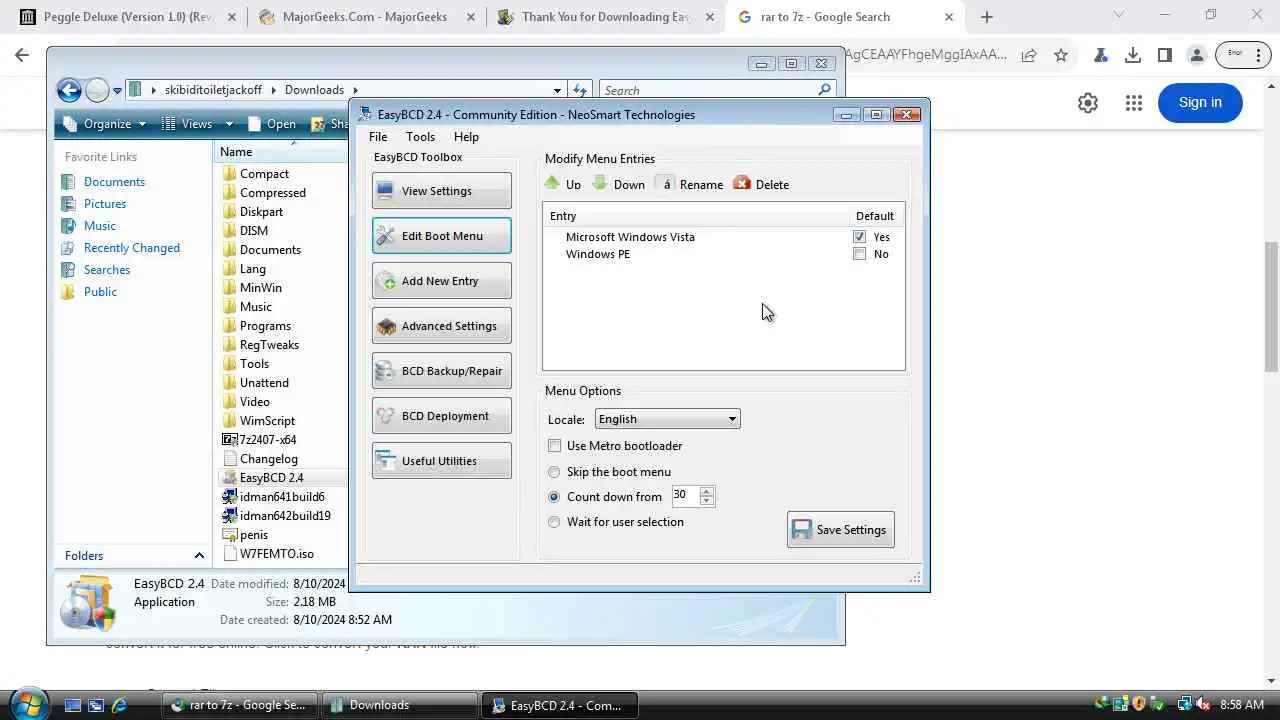The height and width of the screenshot is (720, 1280).
Task: Open Organize dropdown in Explorer toolbar
Action: [103, 124]
